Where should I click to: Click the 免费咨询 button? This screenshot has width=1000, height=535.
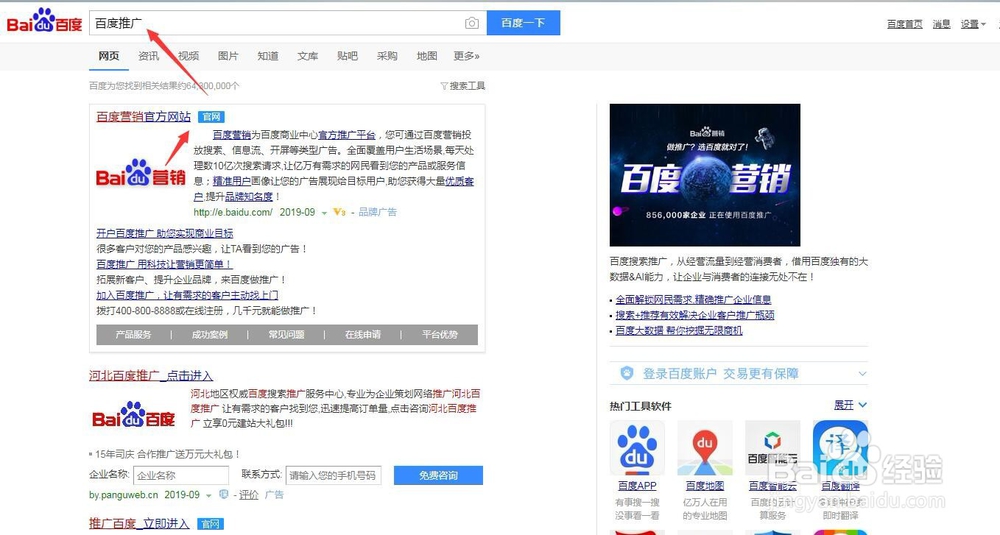coord(438,476)
